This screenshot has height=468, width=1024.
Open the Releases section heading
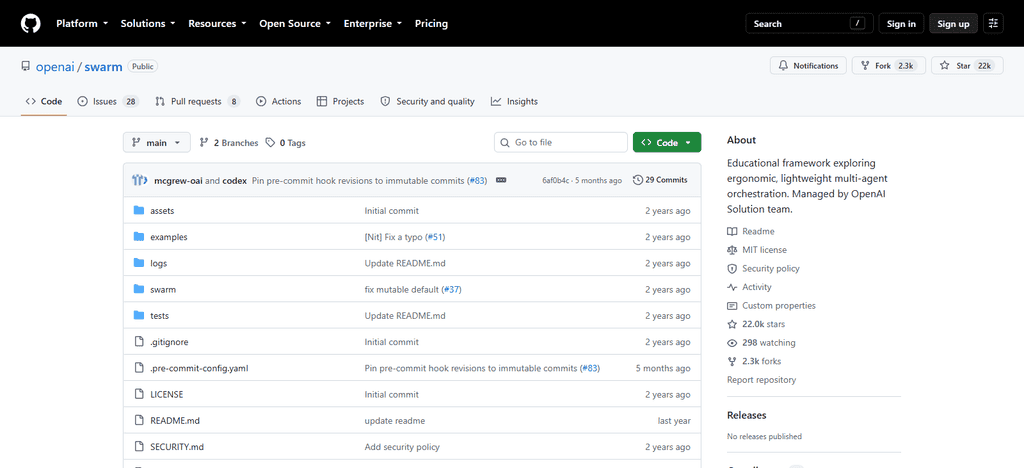pos(746,415)
